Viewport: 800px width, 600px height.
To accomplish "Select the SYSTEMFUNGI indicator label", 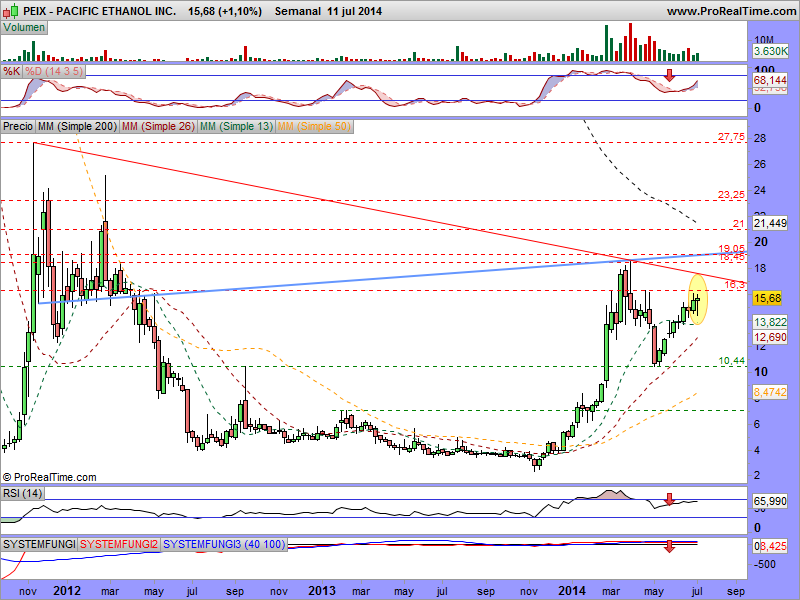I will 39,544.
